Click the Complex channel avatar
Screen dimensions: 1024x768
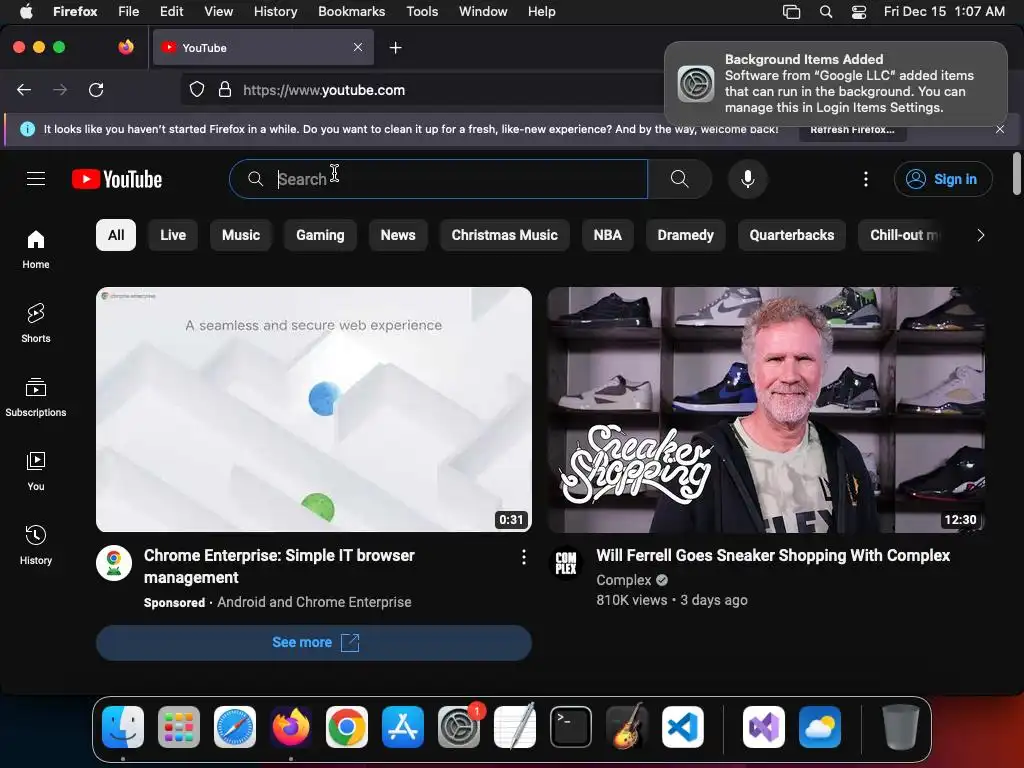tap(566, 562)
